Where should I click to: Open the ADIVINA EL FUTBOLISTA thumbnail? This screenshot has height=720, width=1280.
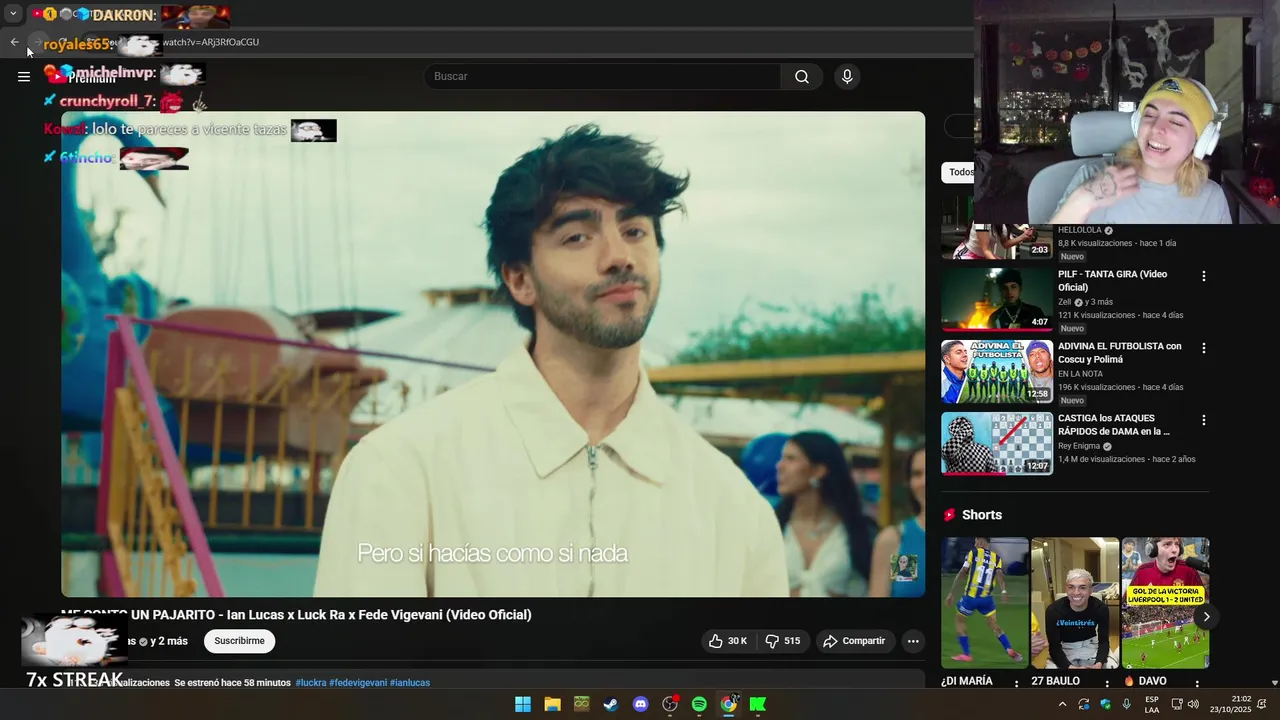[x=997, y=371]
